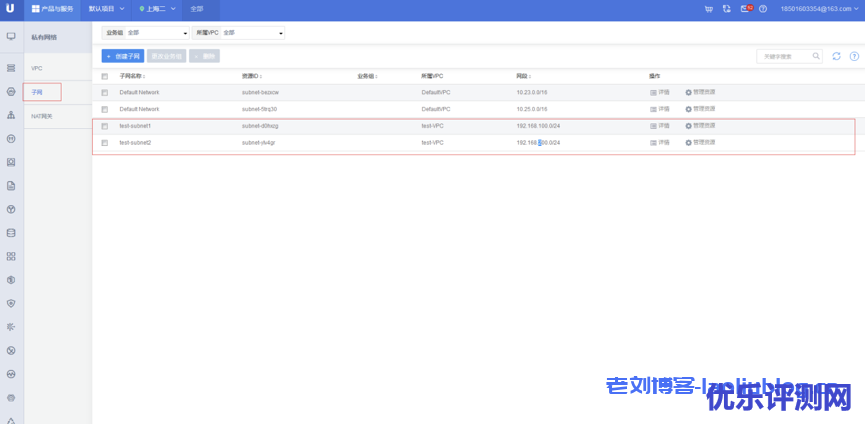Select the NAT网关 item in sidebar

(42, 116)
